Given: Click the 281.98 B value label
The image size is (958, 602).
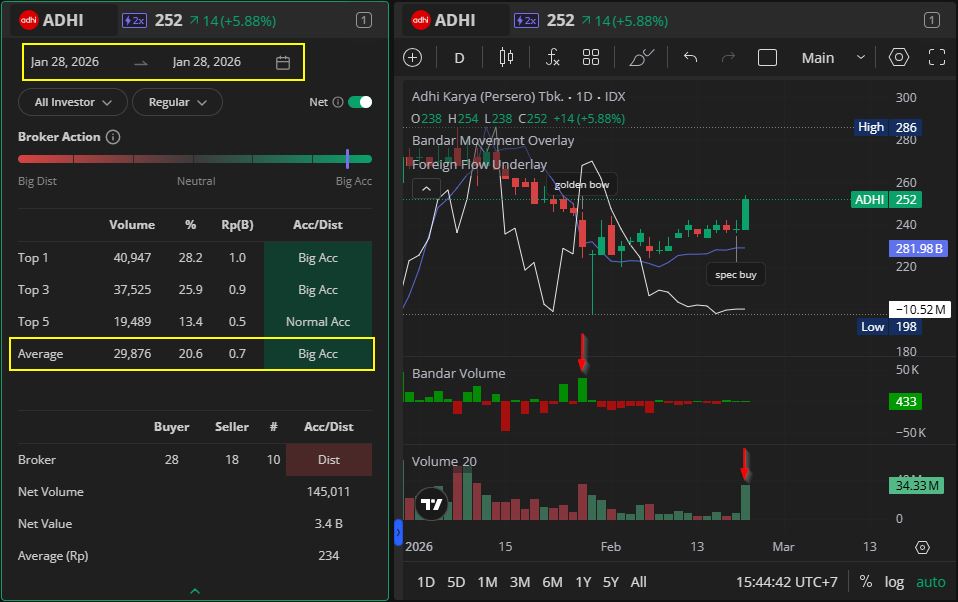Looking at the screenshot, I should click(918, 248).
